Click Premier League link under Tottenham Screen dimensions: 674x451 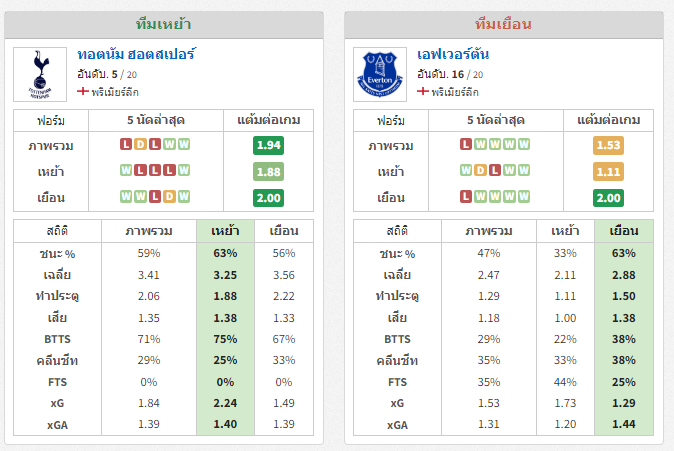click(x=115, y=92)
